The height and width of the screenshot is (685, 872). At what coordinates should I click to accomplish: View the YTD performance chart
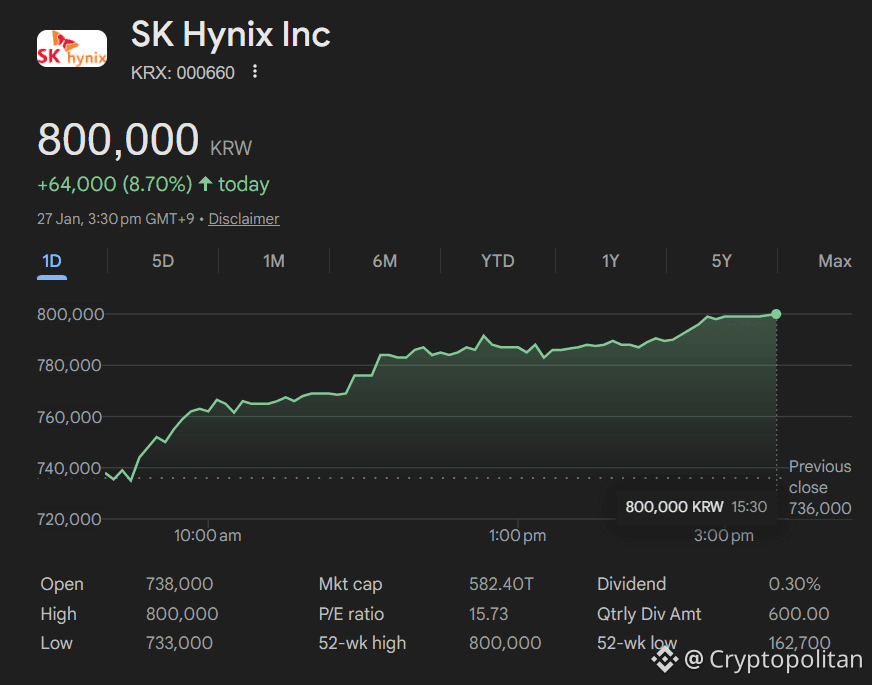point(497,260)
